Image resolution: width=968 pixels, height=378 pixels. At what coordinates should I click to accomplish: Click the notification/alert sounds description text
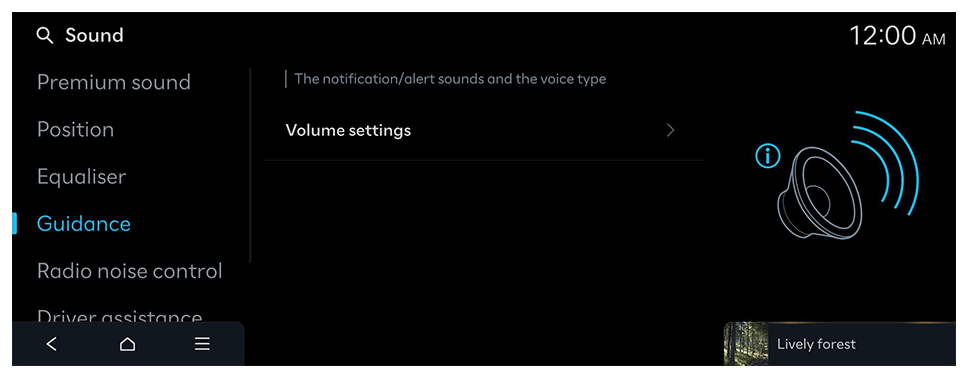click(450, 79)
